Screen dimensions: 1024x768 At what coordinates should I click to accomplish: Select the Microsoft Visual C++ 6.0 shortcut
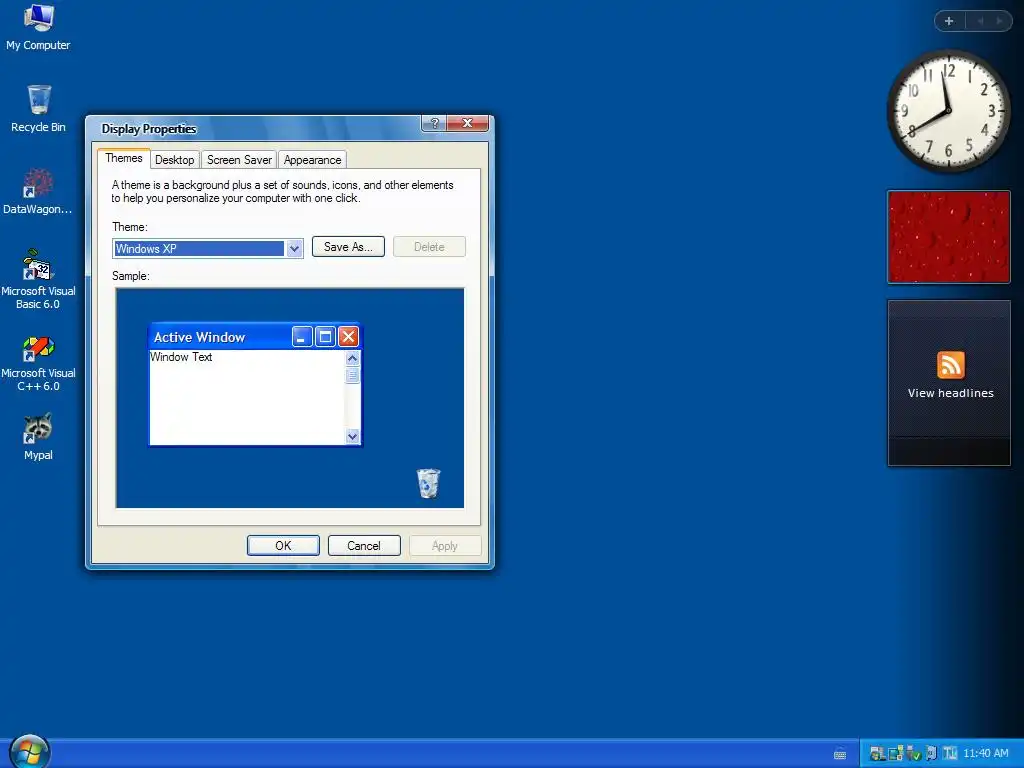pyautogui.click(x=39, y=364)
